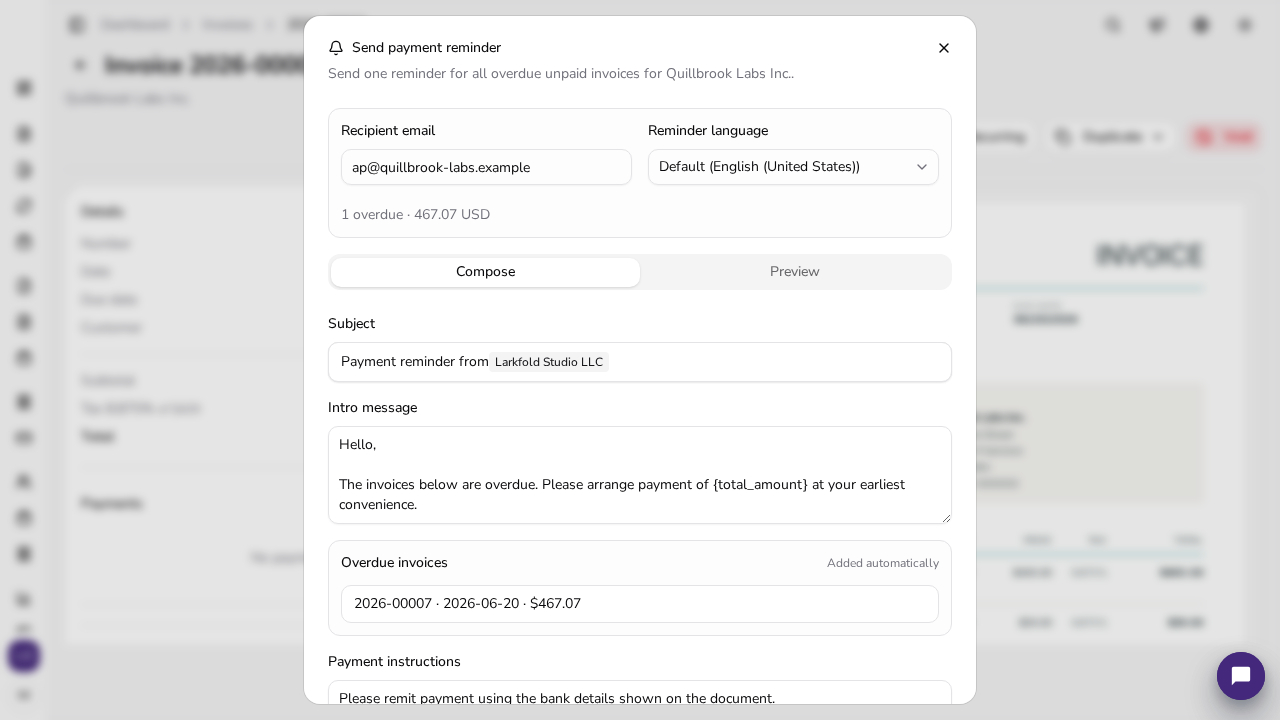The width and height of the screenshot is (1280, 720).
Task: Click the Intro message resize handle corner
Action: pyautogui.click(x=945, y=517)
